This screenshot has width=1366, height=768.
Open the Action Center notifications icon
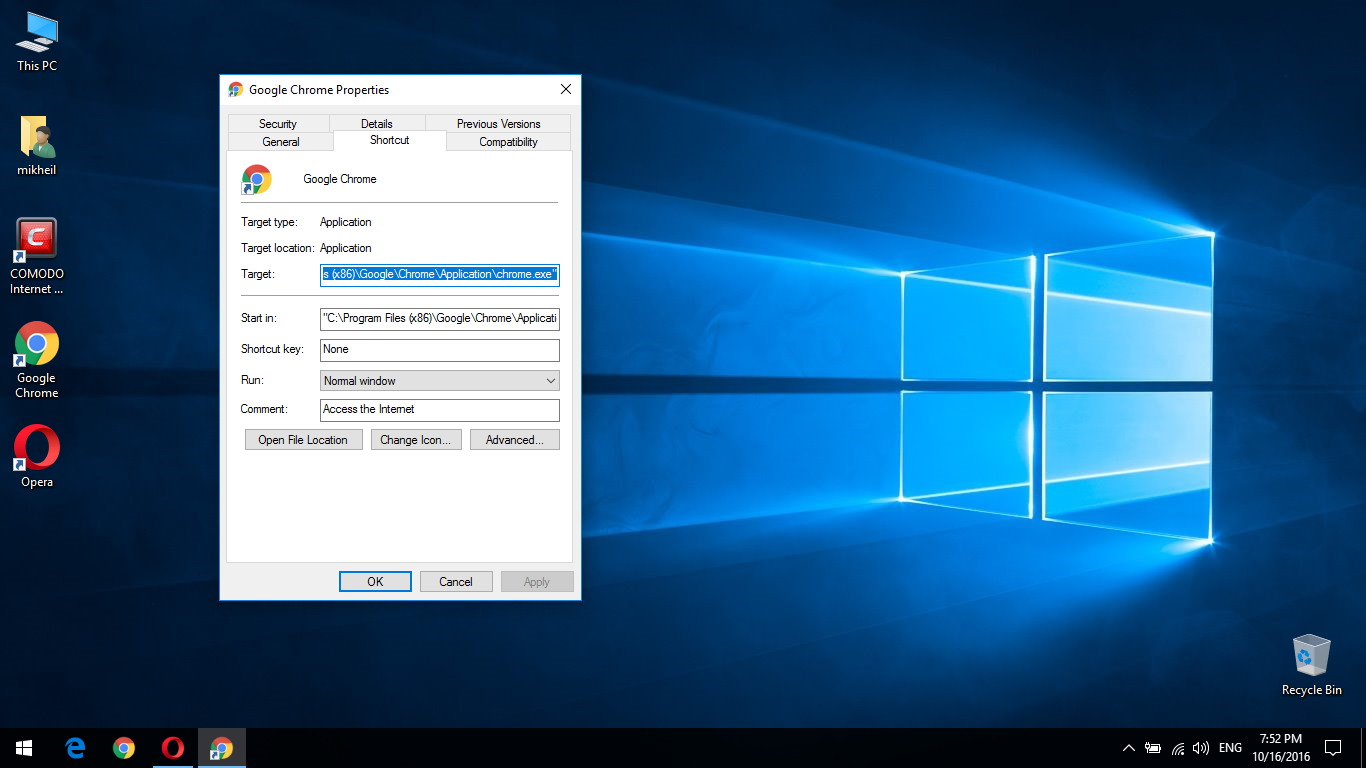(1332, 748)
